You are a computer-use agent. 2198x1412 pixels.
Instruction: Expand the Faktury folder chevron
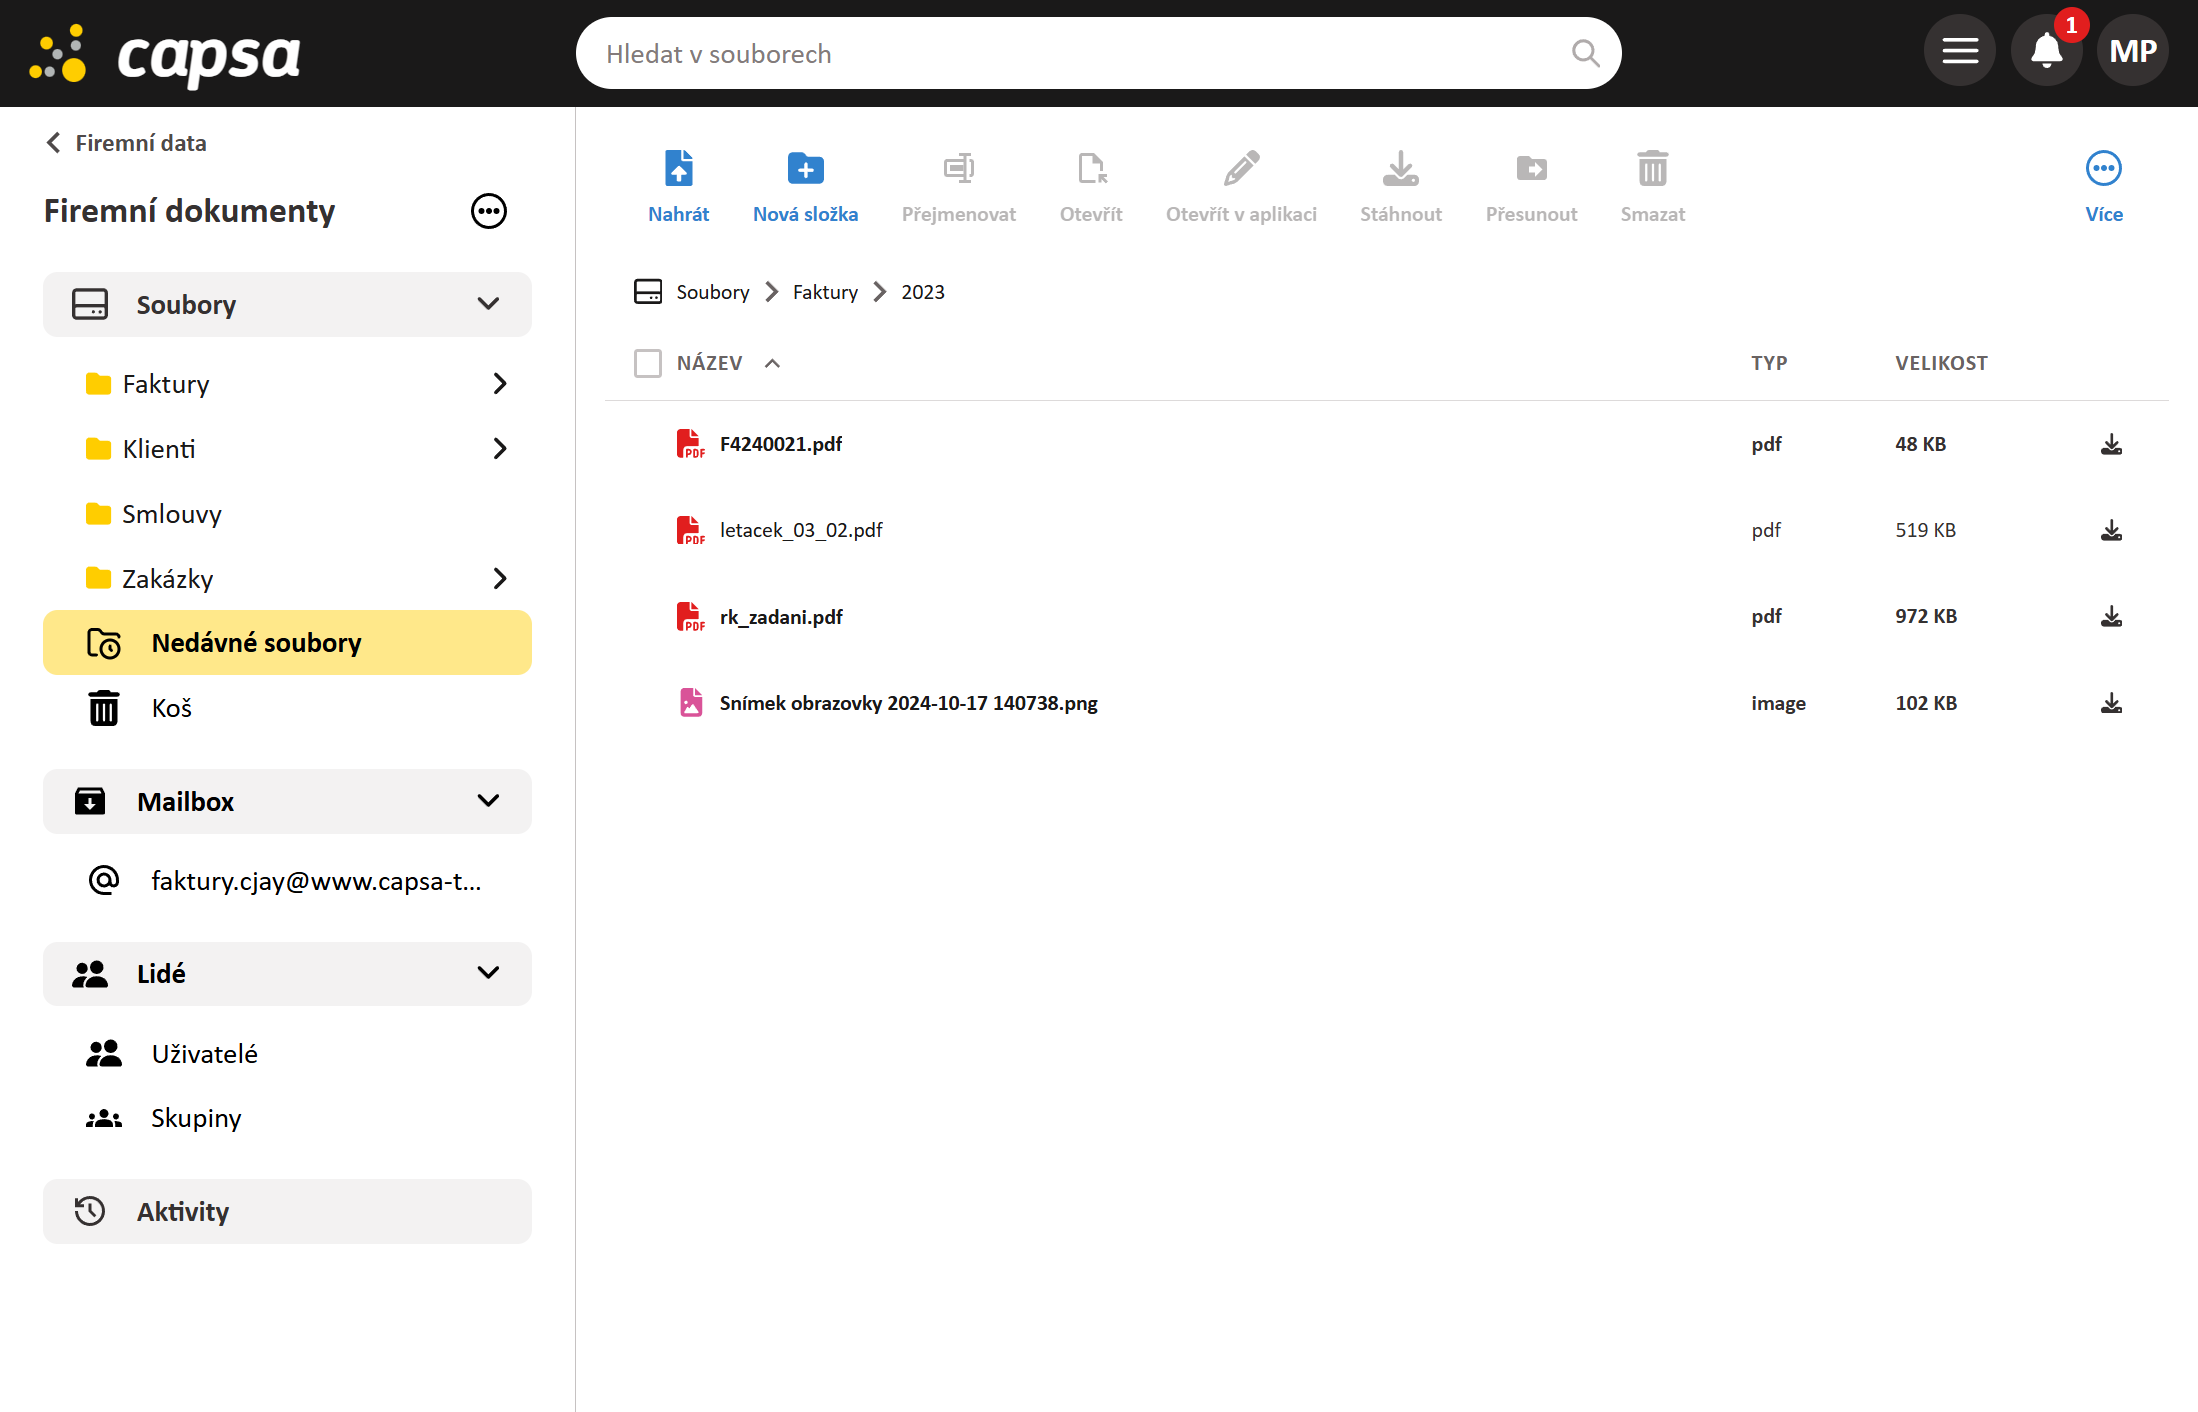coord(500,384)
